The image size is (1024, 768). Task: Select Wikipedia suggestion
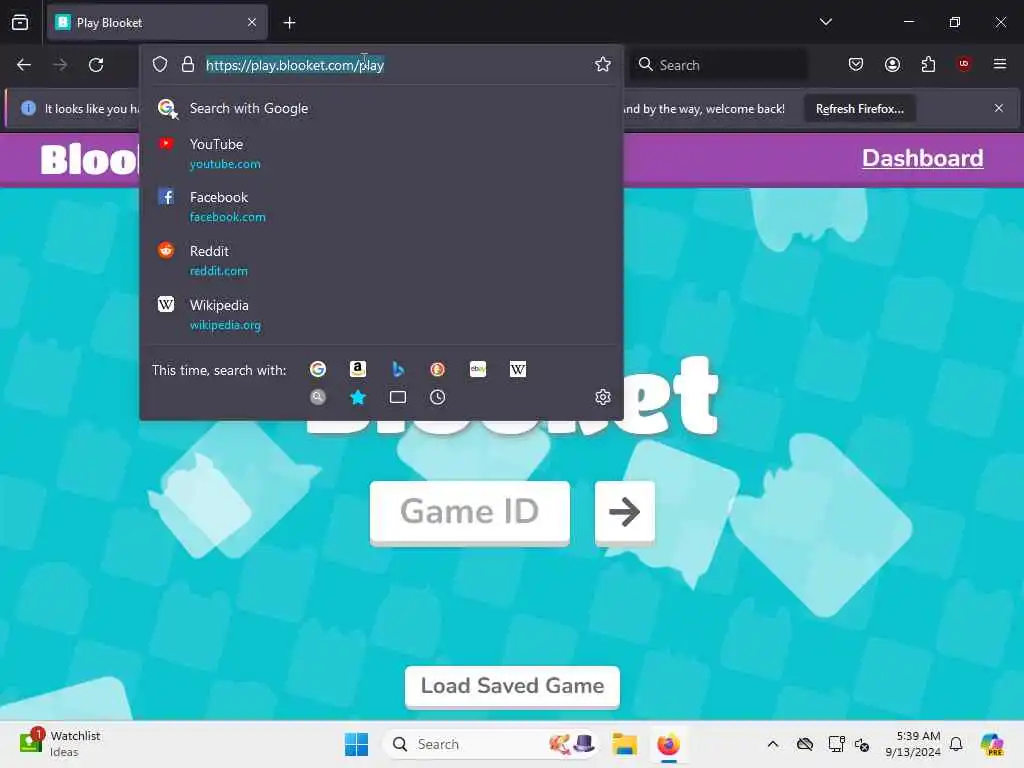click(x=381, y=315)
